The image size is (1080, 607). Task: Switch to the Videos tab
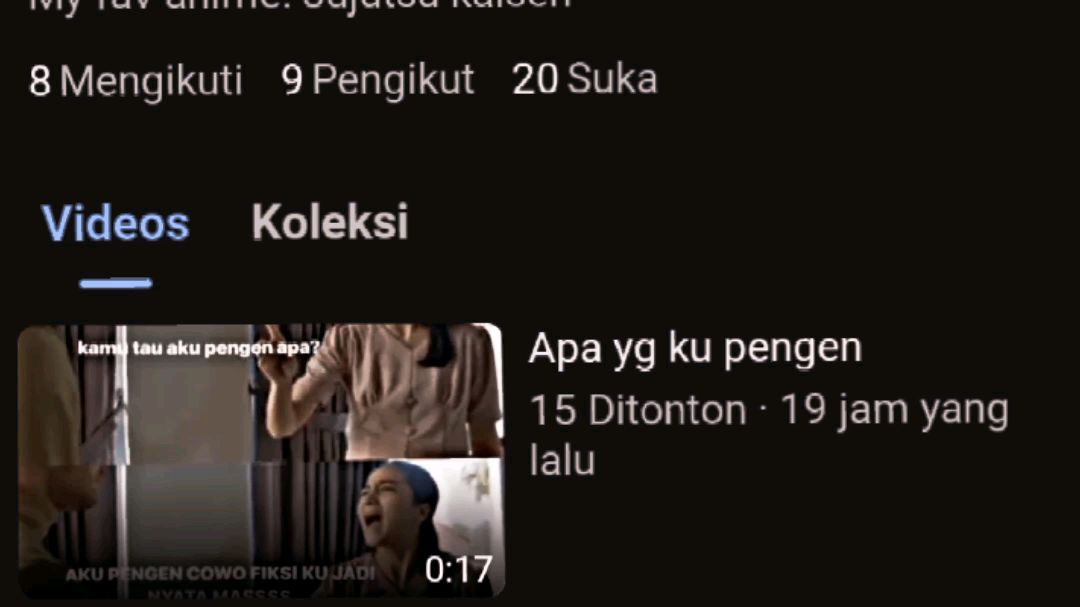coord(115,223)
